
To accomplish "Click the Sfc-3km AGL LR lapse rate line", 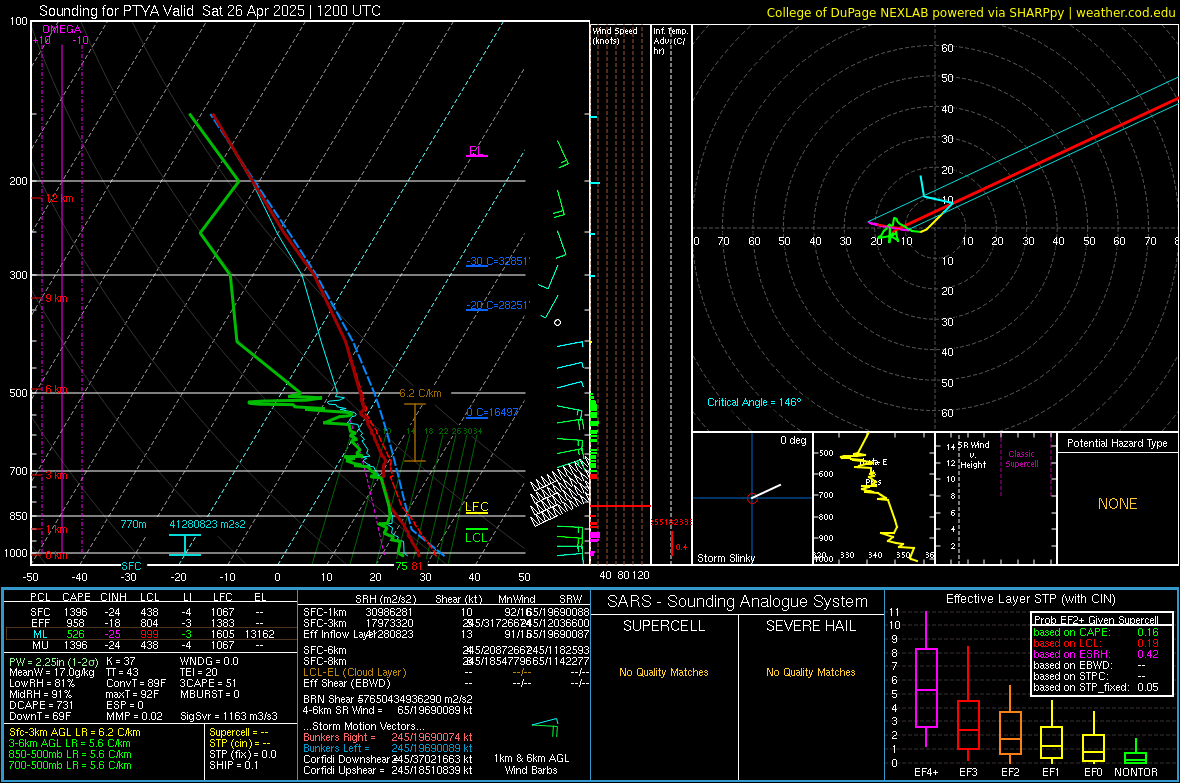I will [x=75, y=732].
